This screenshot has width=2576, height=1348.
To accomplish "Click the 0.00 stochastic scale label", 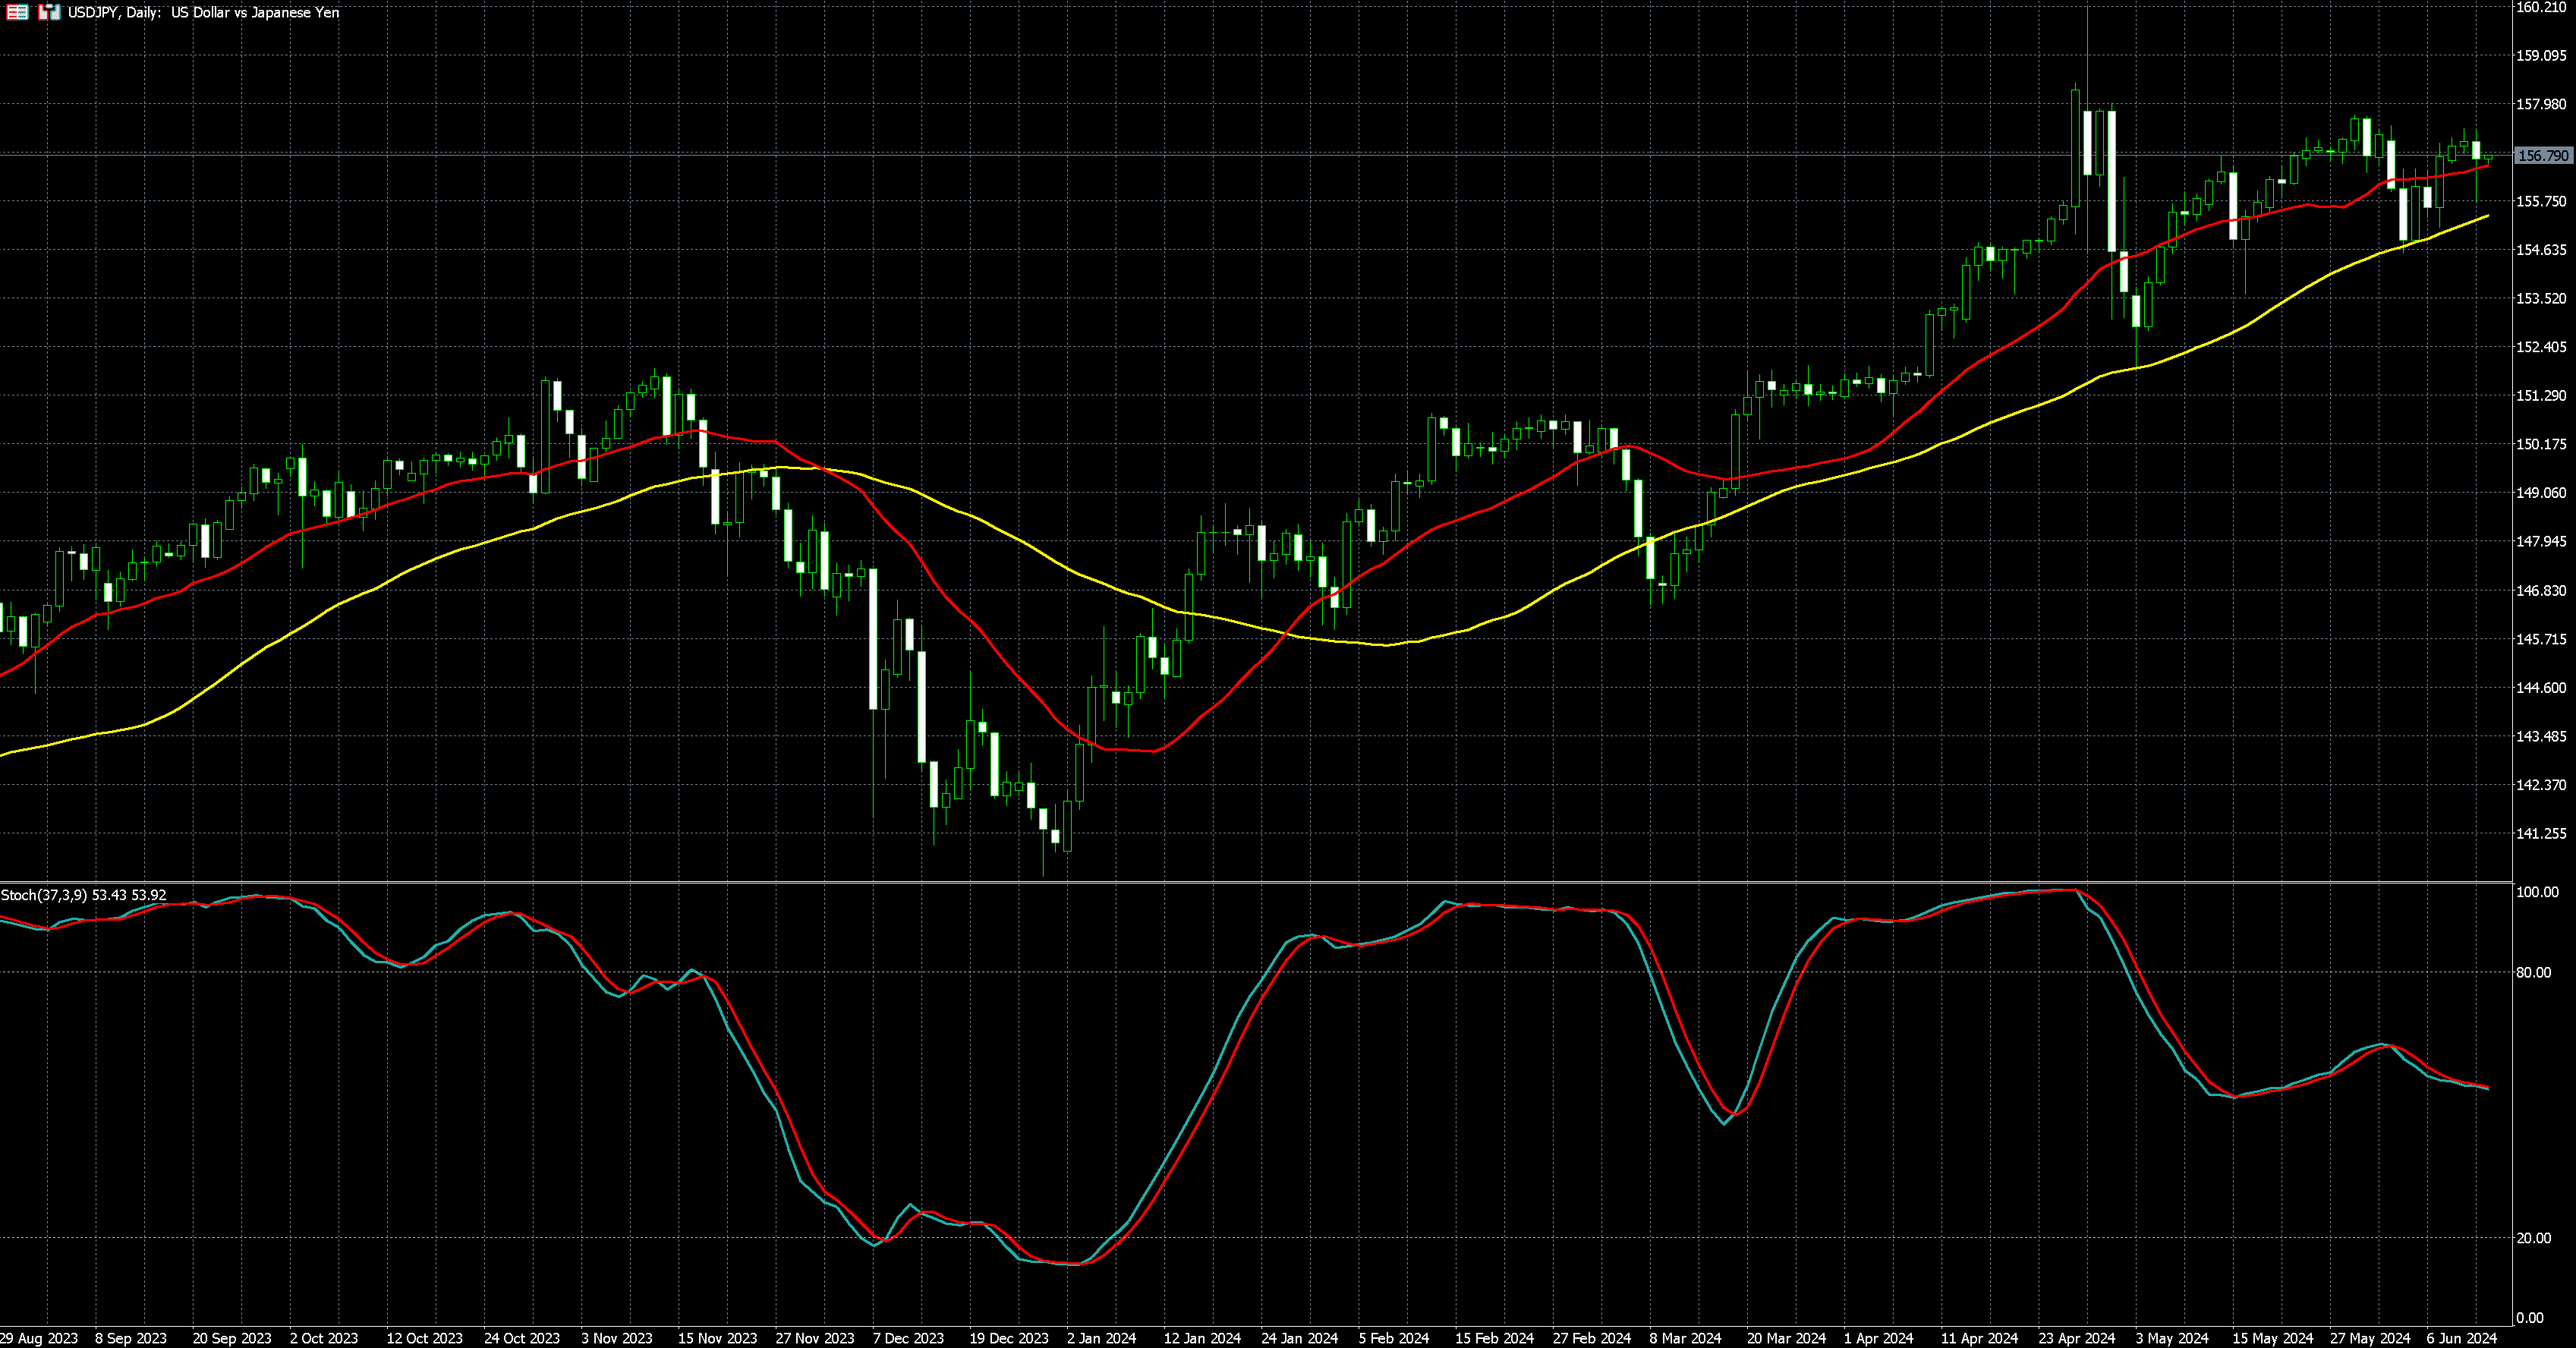I will pyautogui.click(x=2529, y=1318).
